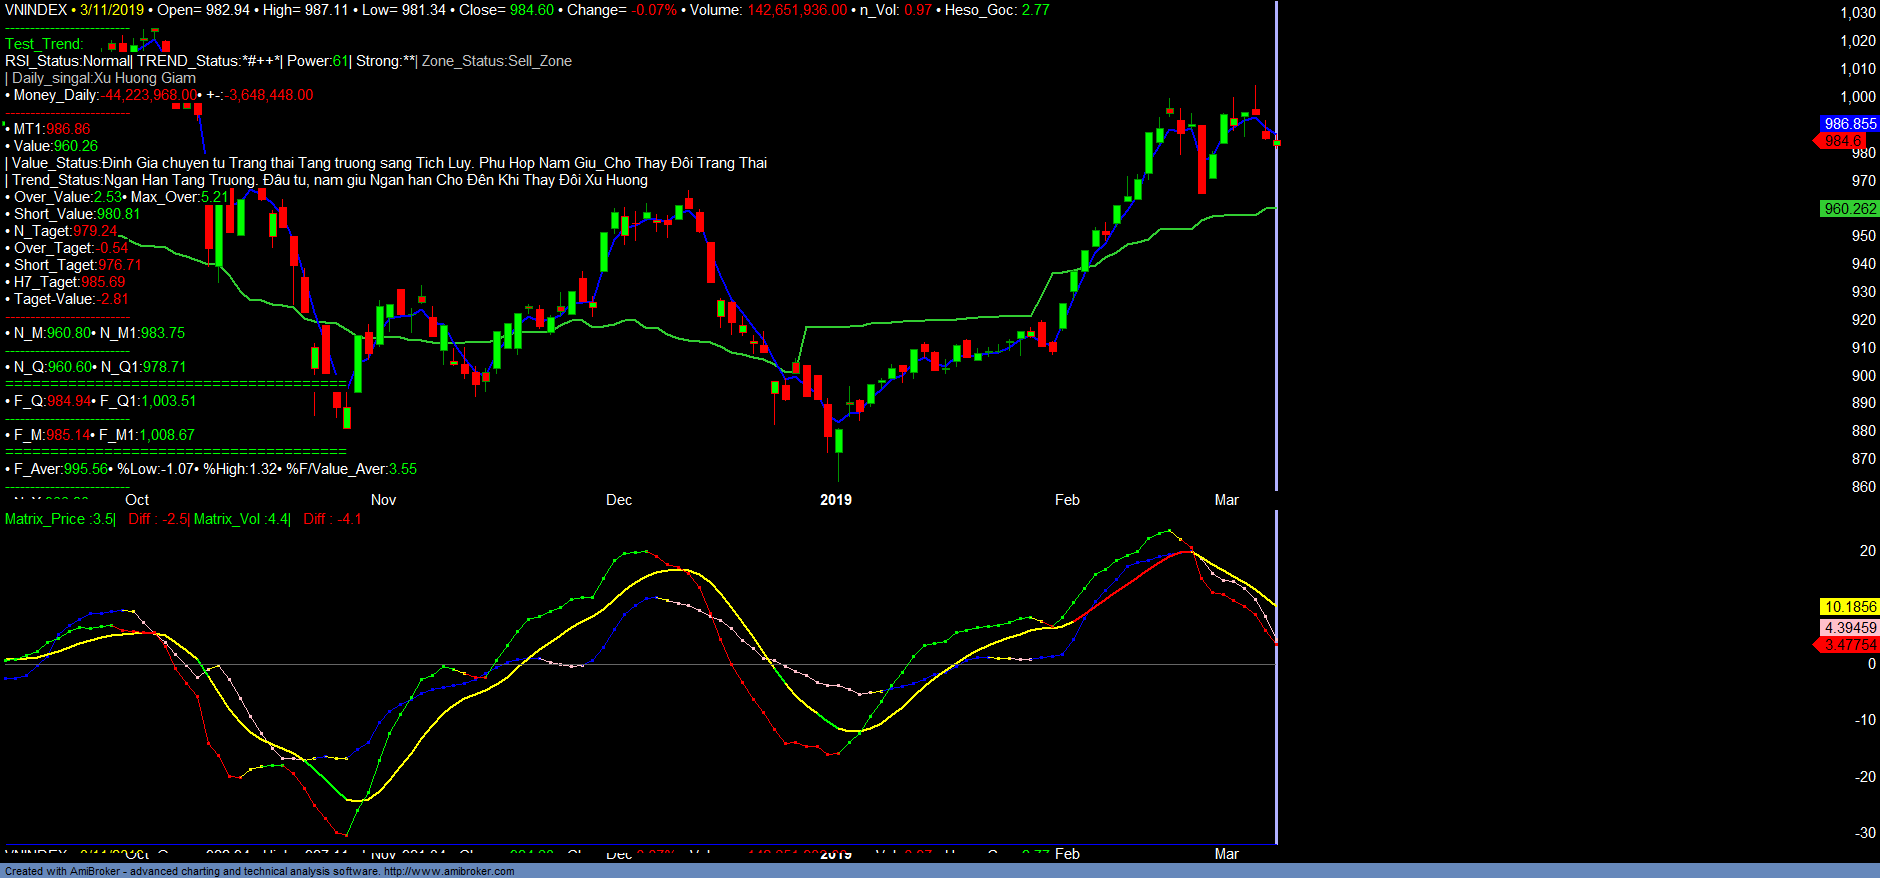Select the Mar label under the price chart

click(x=1226, y=500)
